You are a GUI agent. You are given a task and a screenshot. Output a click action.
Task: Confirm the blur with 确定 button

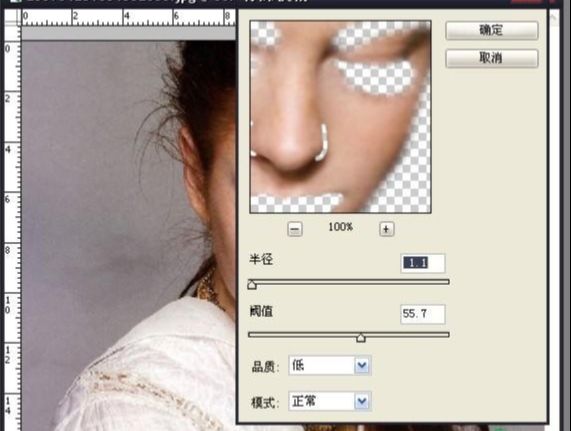(x=492, y=30)
